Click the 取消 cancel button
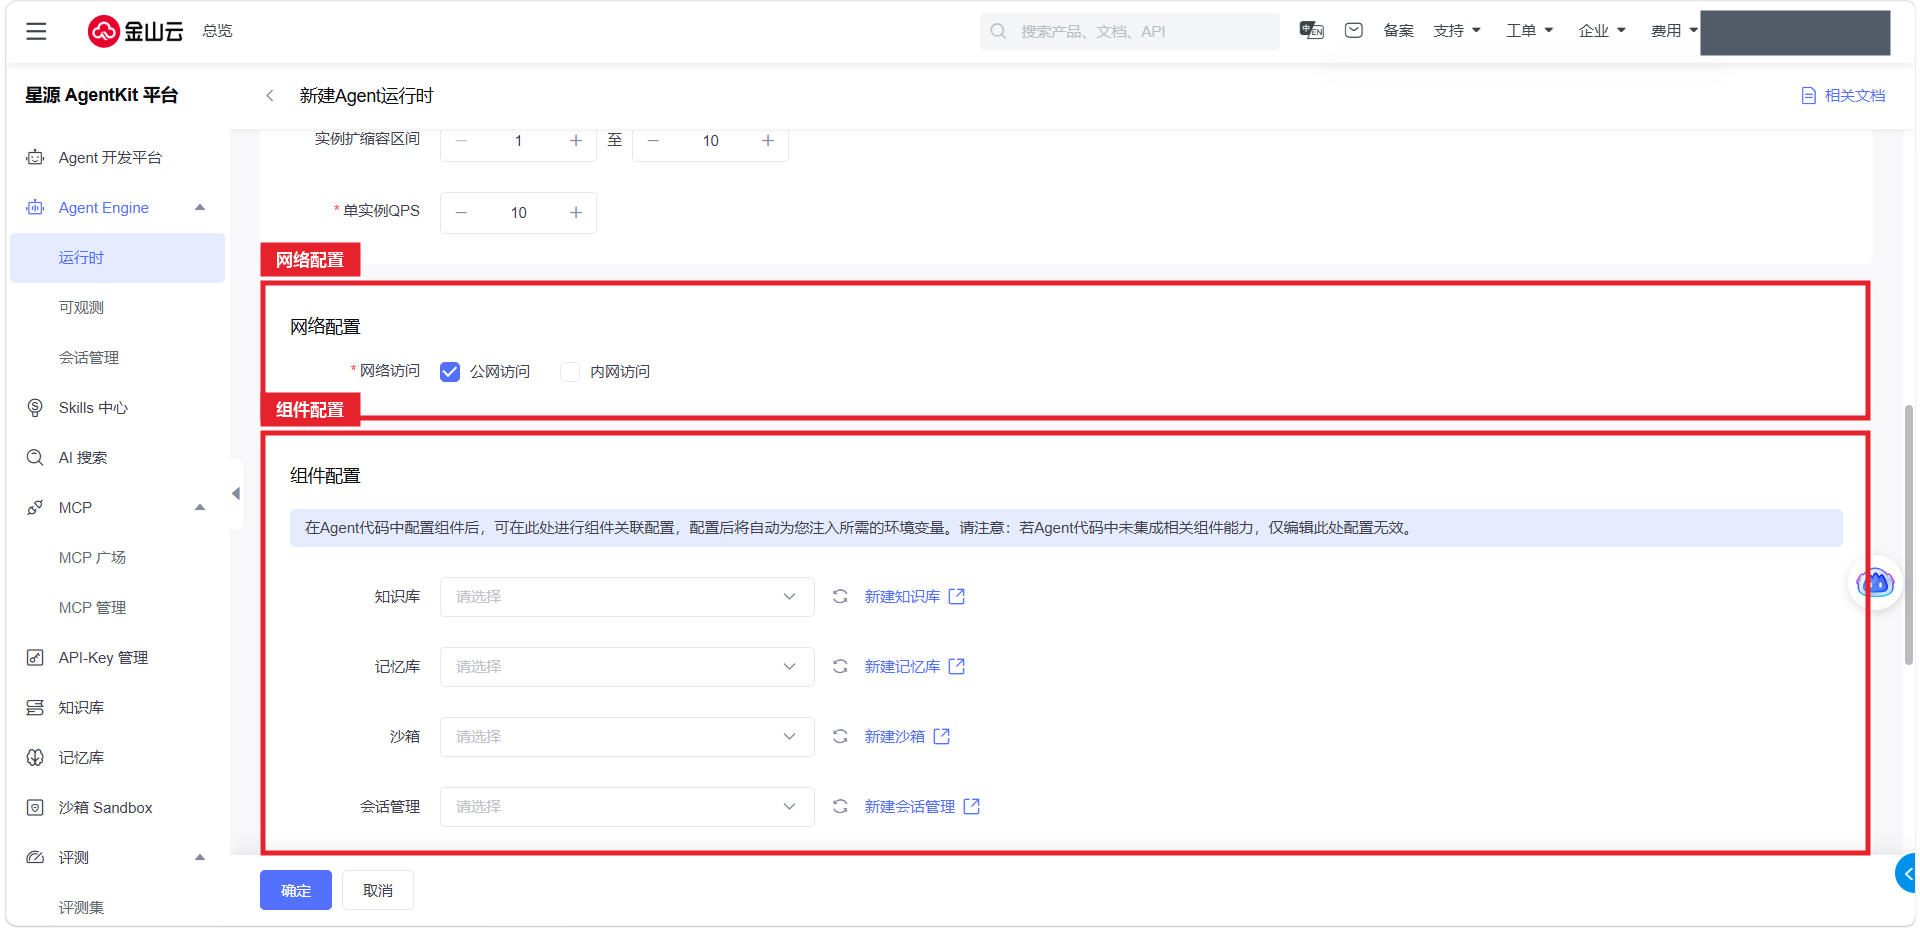 378,890
